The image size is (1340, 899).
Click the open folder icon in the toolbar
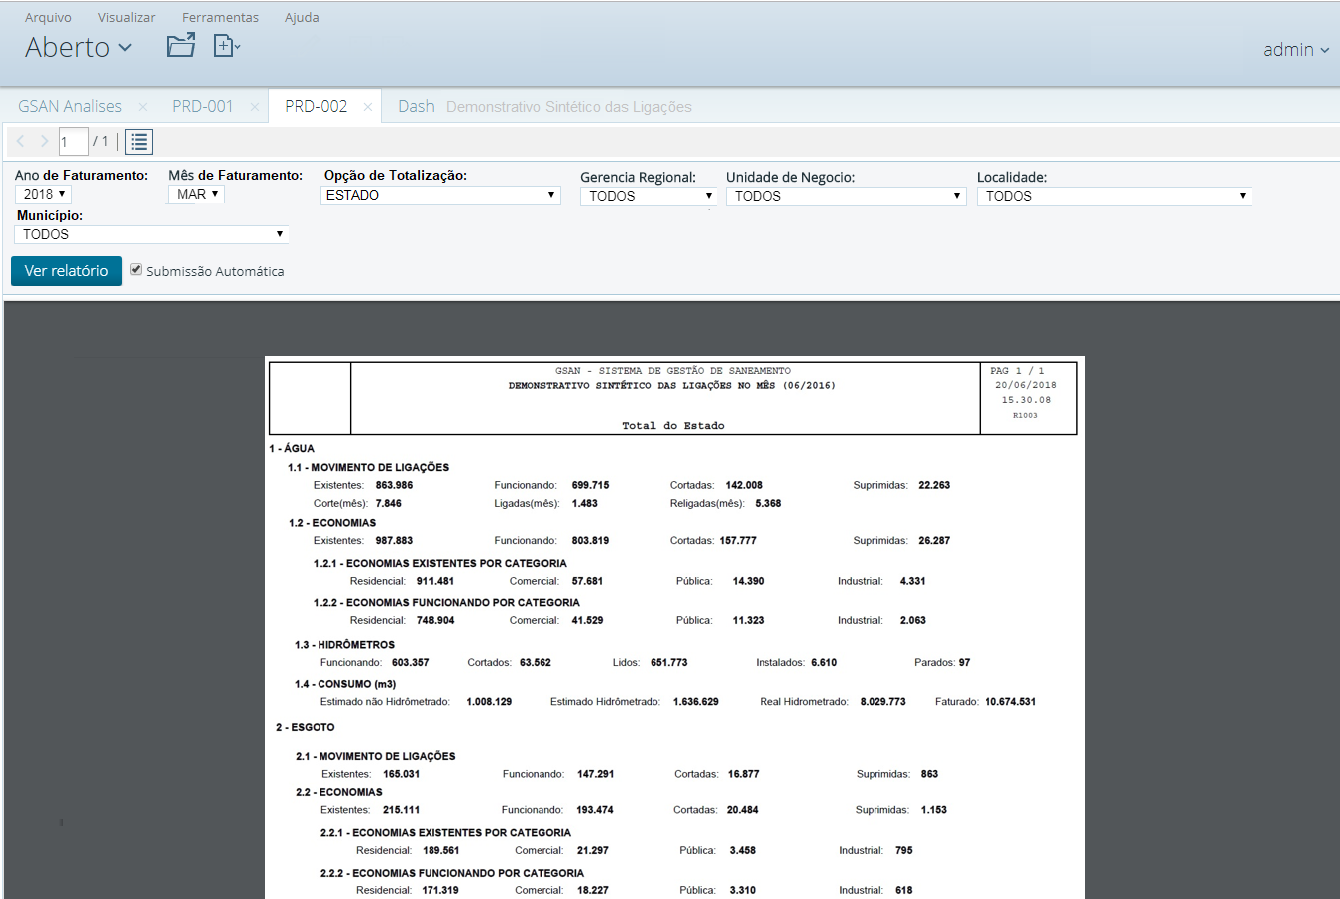pyautogui.click(x=180, y=45)
